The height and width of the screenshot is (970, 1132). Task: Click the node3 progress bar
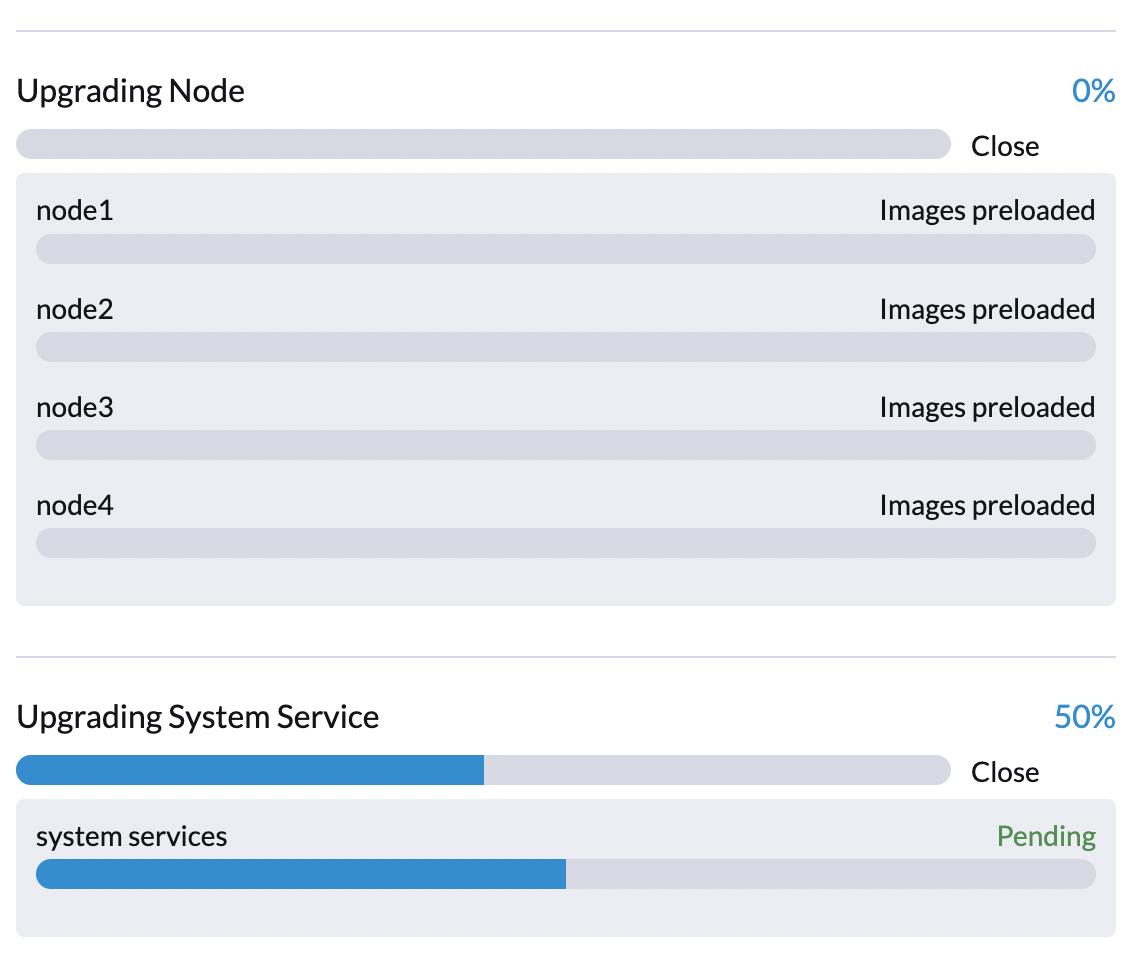tap(566, 445)
